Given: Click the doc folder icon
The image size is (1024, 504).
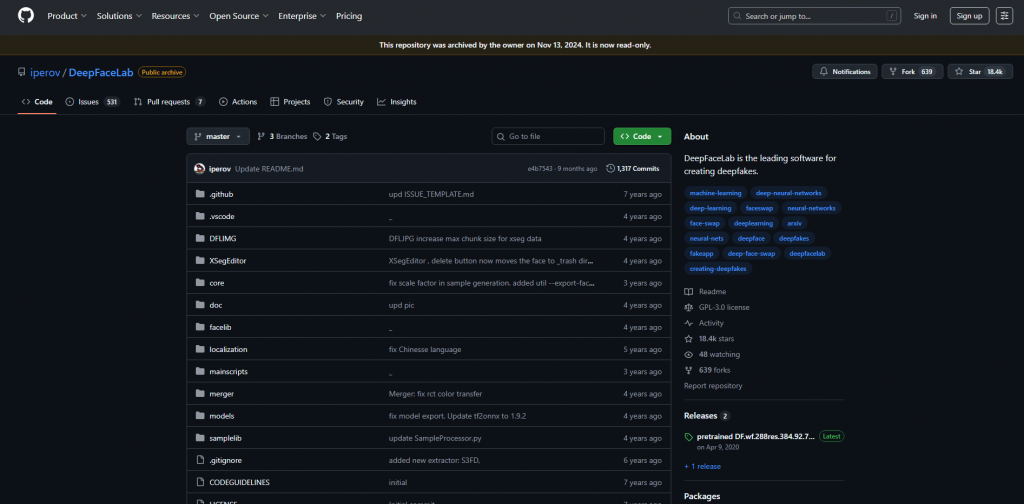Looking at the screenshot, I should pyautogui.click(x=200, y=305).
